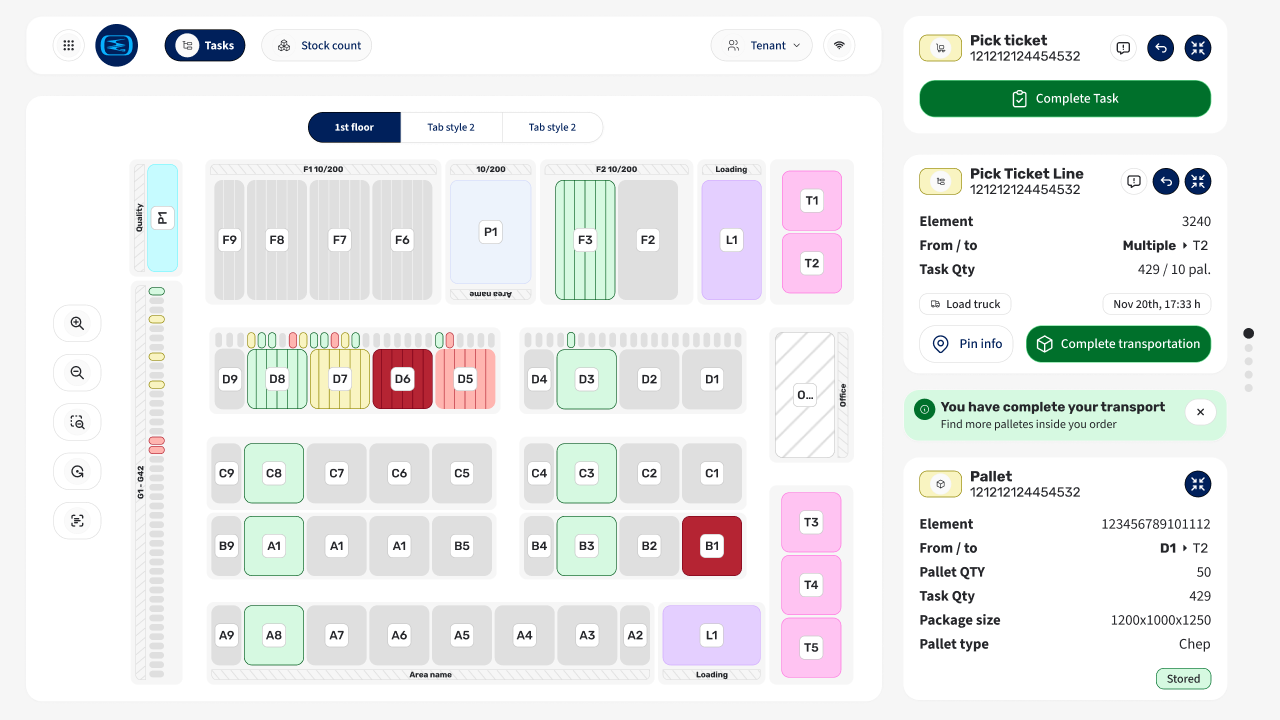Click the yellow Pick ticket cart badge
Viewport: 1280px width, 720px height.
pos(941,48)
